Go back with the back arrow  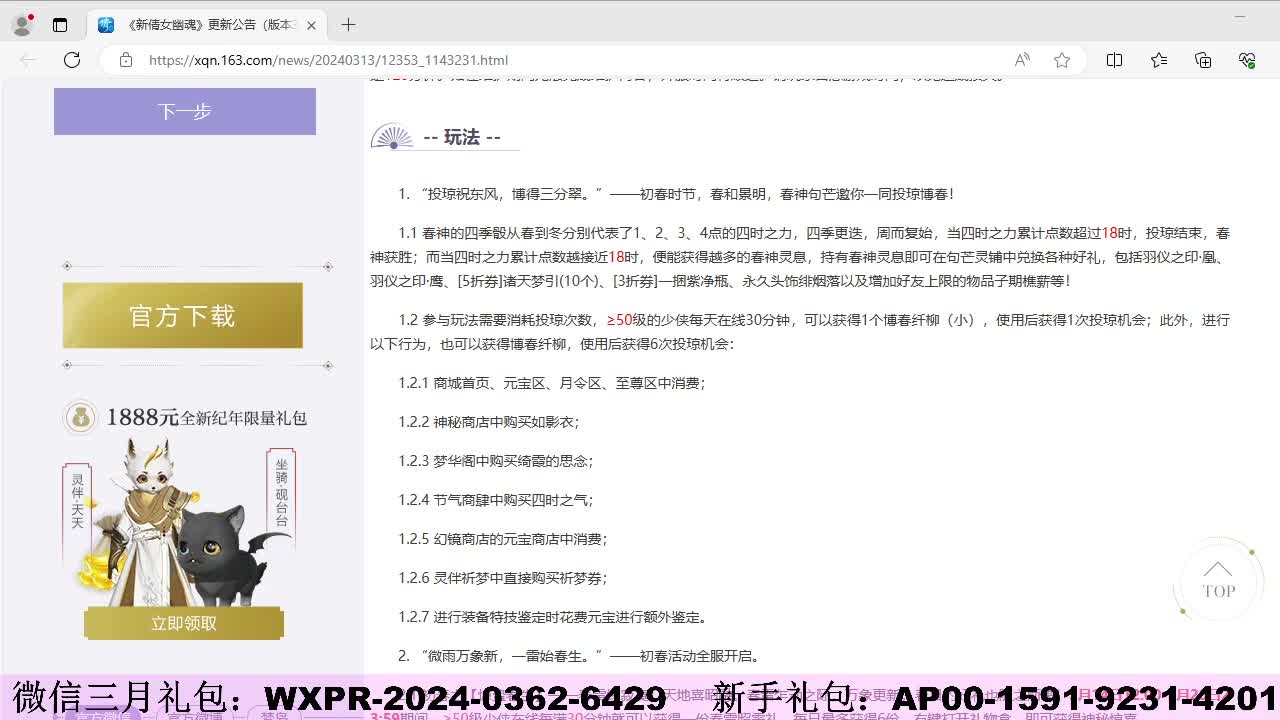point(28,60)
